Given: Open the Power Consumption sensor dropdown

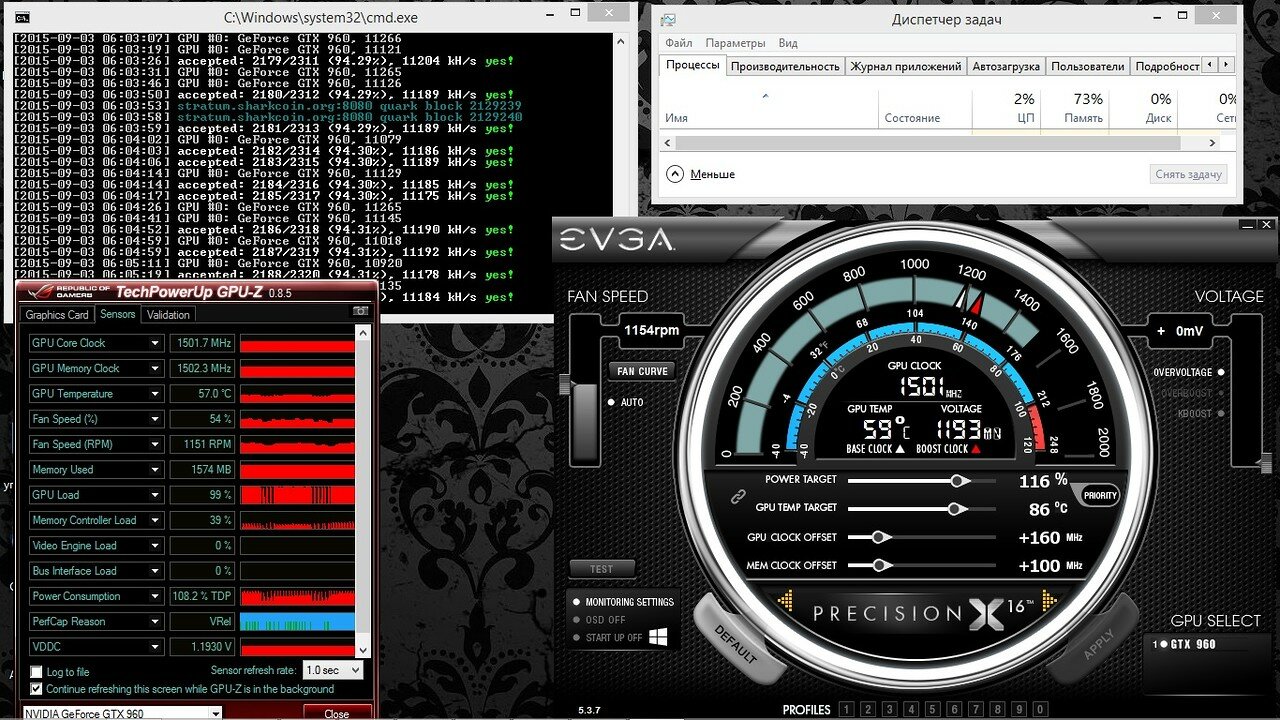Looking at the screenshot, I should point(155,596).
